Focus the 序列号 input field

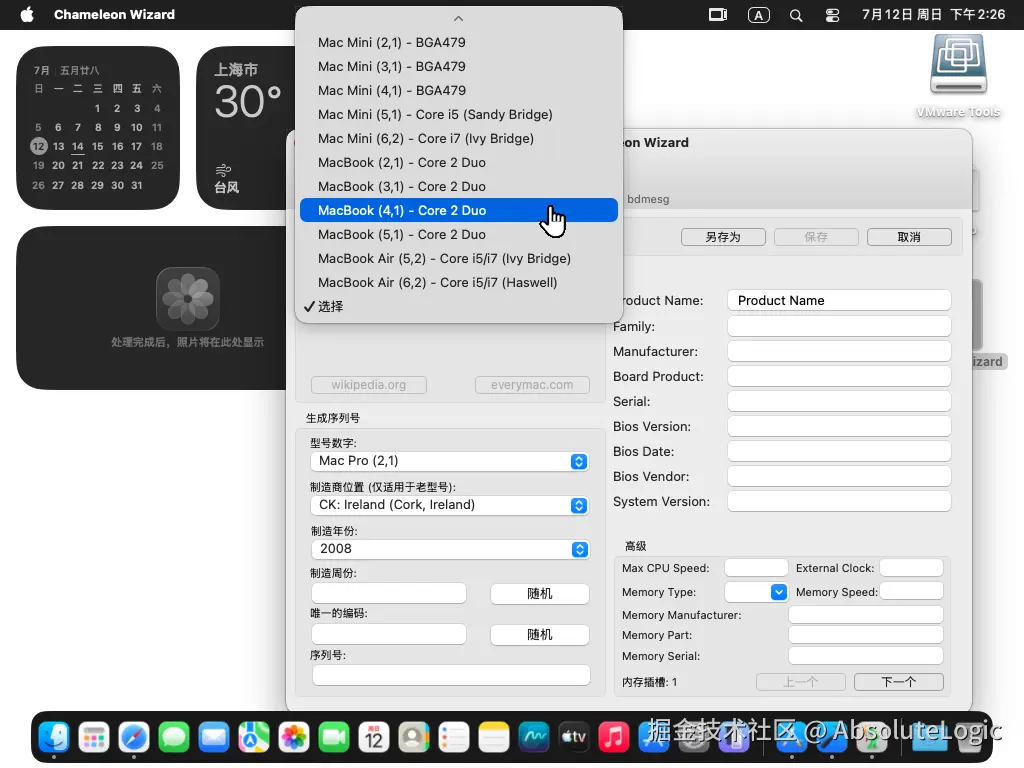point(451,675)
